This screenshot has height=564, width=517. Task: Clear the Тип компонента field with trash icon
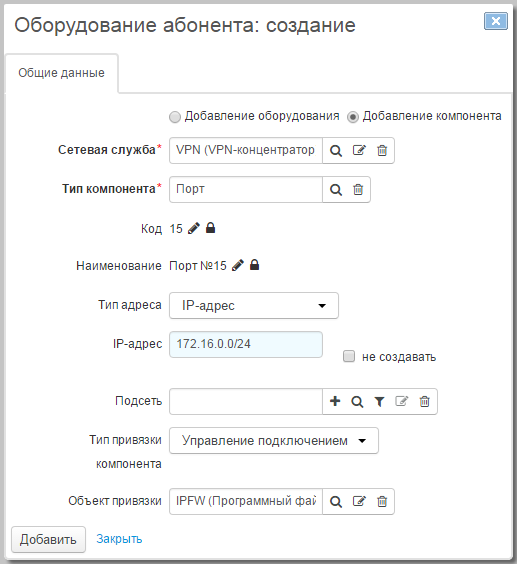(358, 190)
